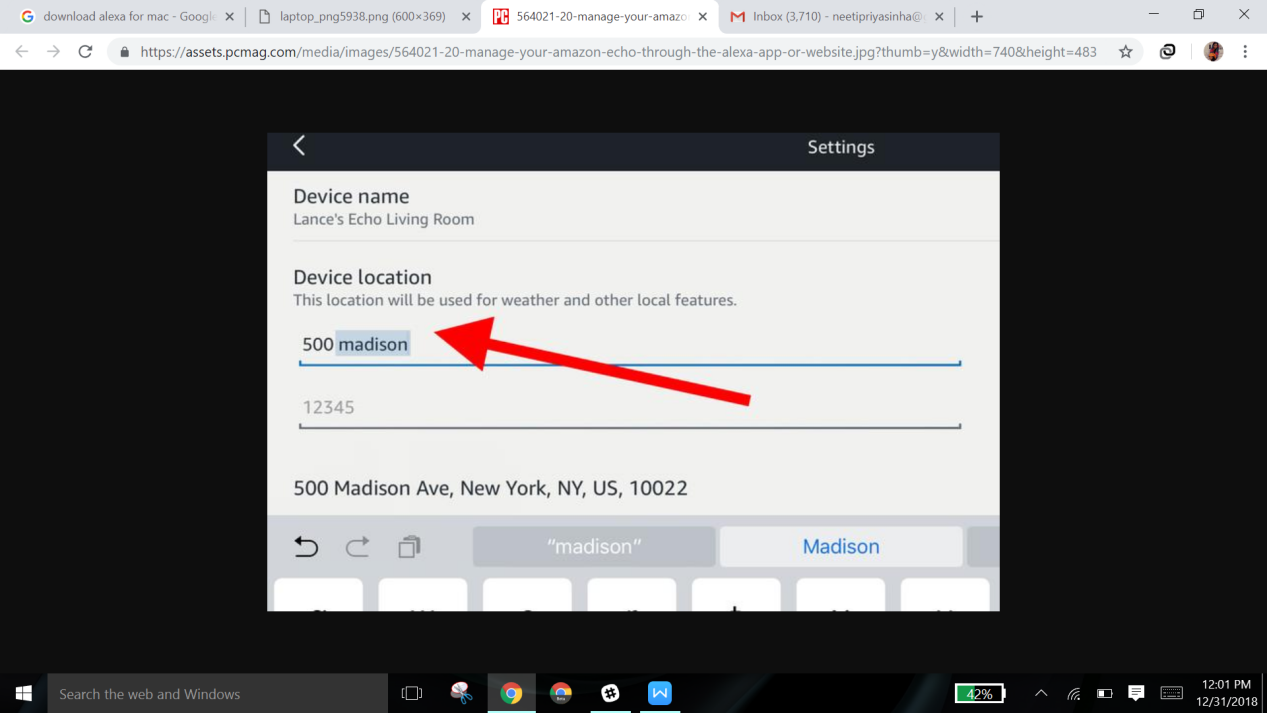
Task: Open a new browser tab
Action: (977, 17)
